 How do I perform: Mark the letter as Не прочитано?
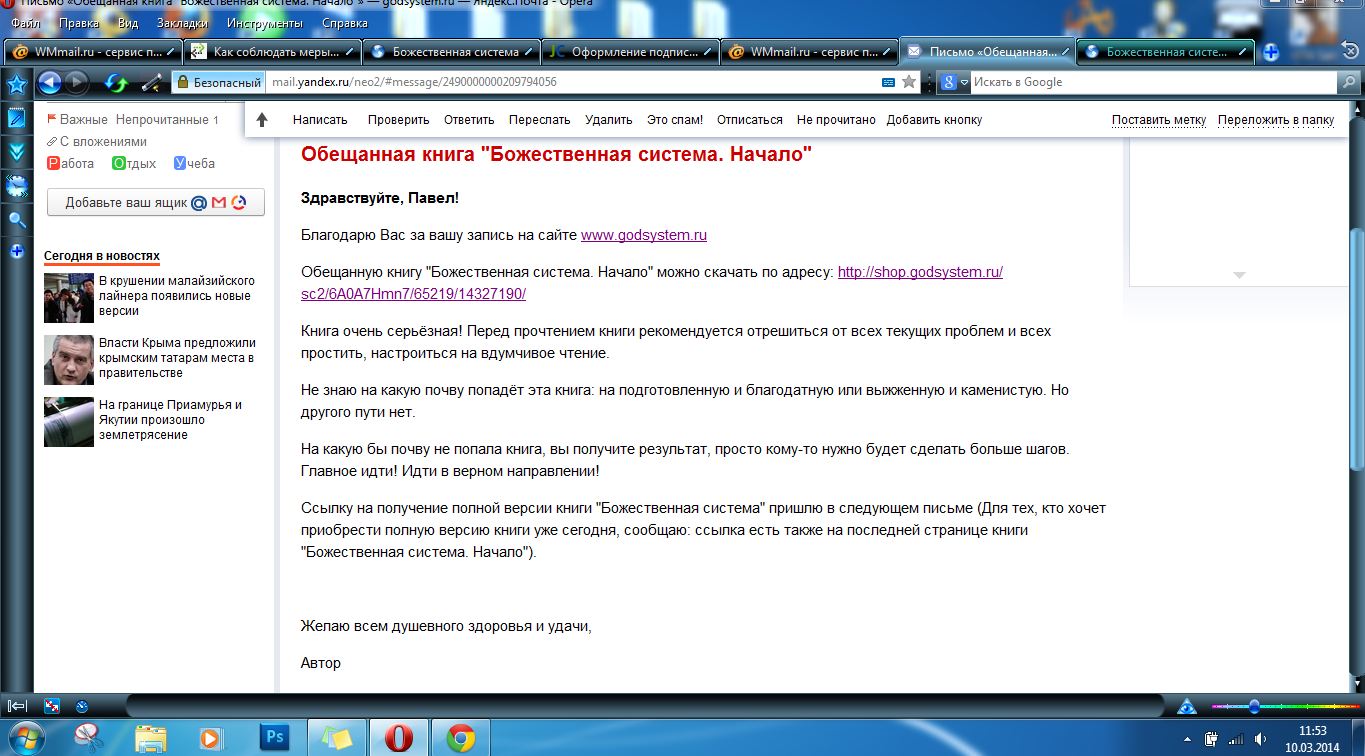[836, 120]
